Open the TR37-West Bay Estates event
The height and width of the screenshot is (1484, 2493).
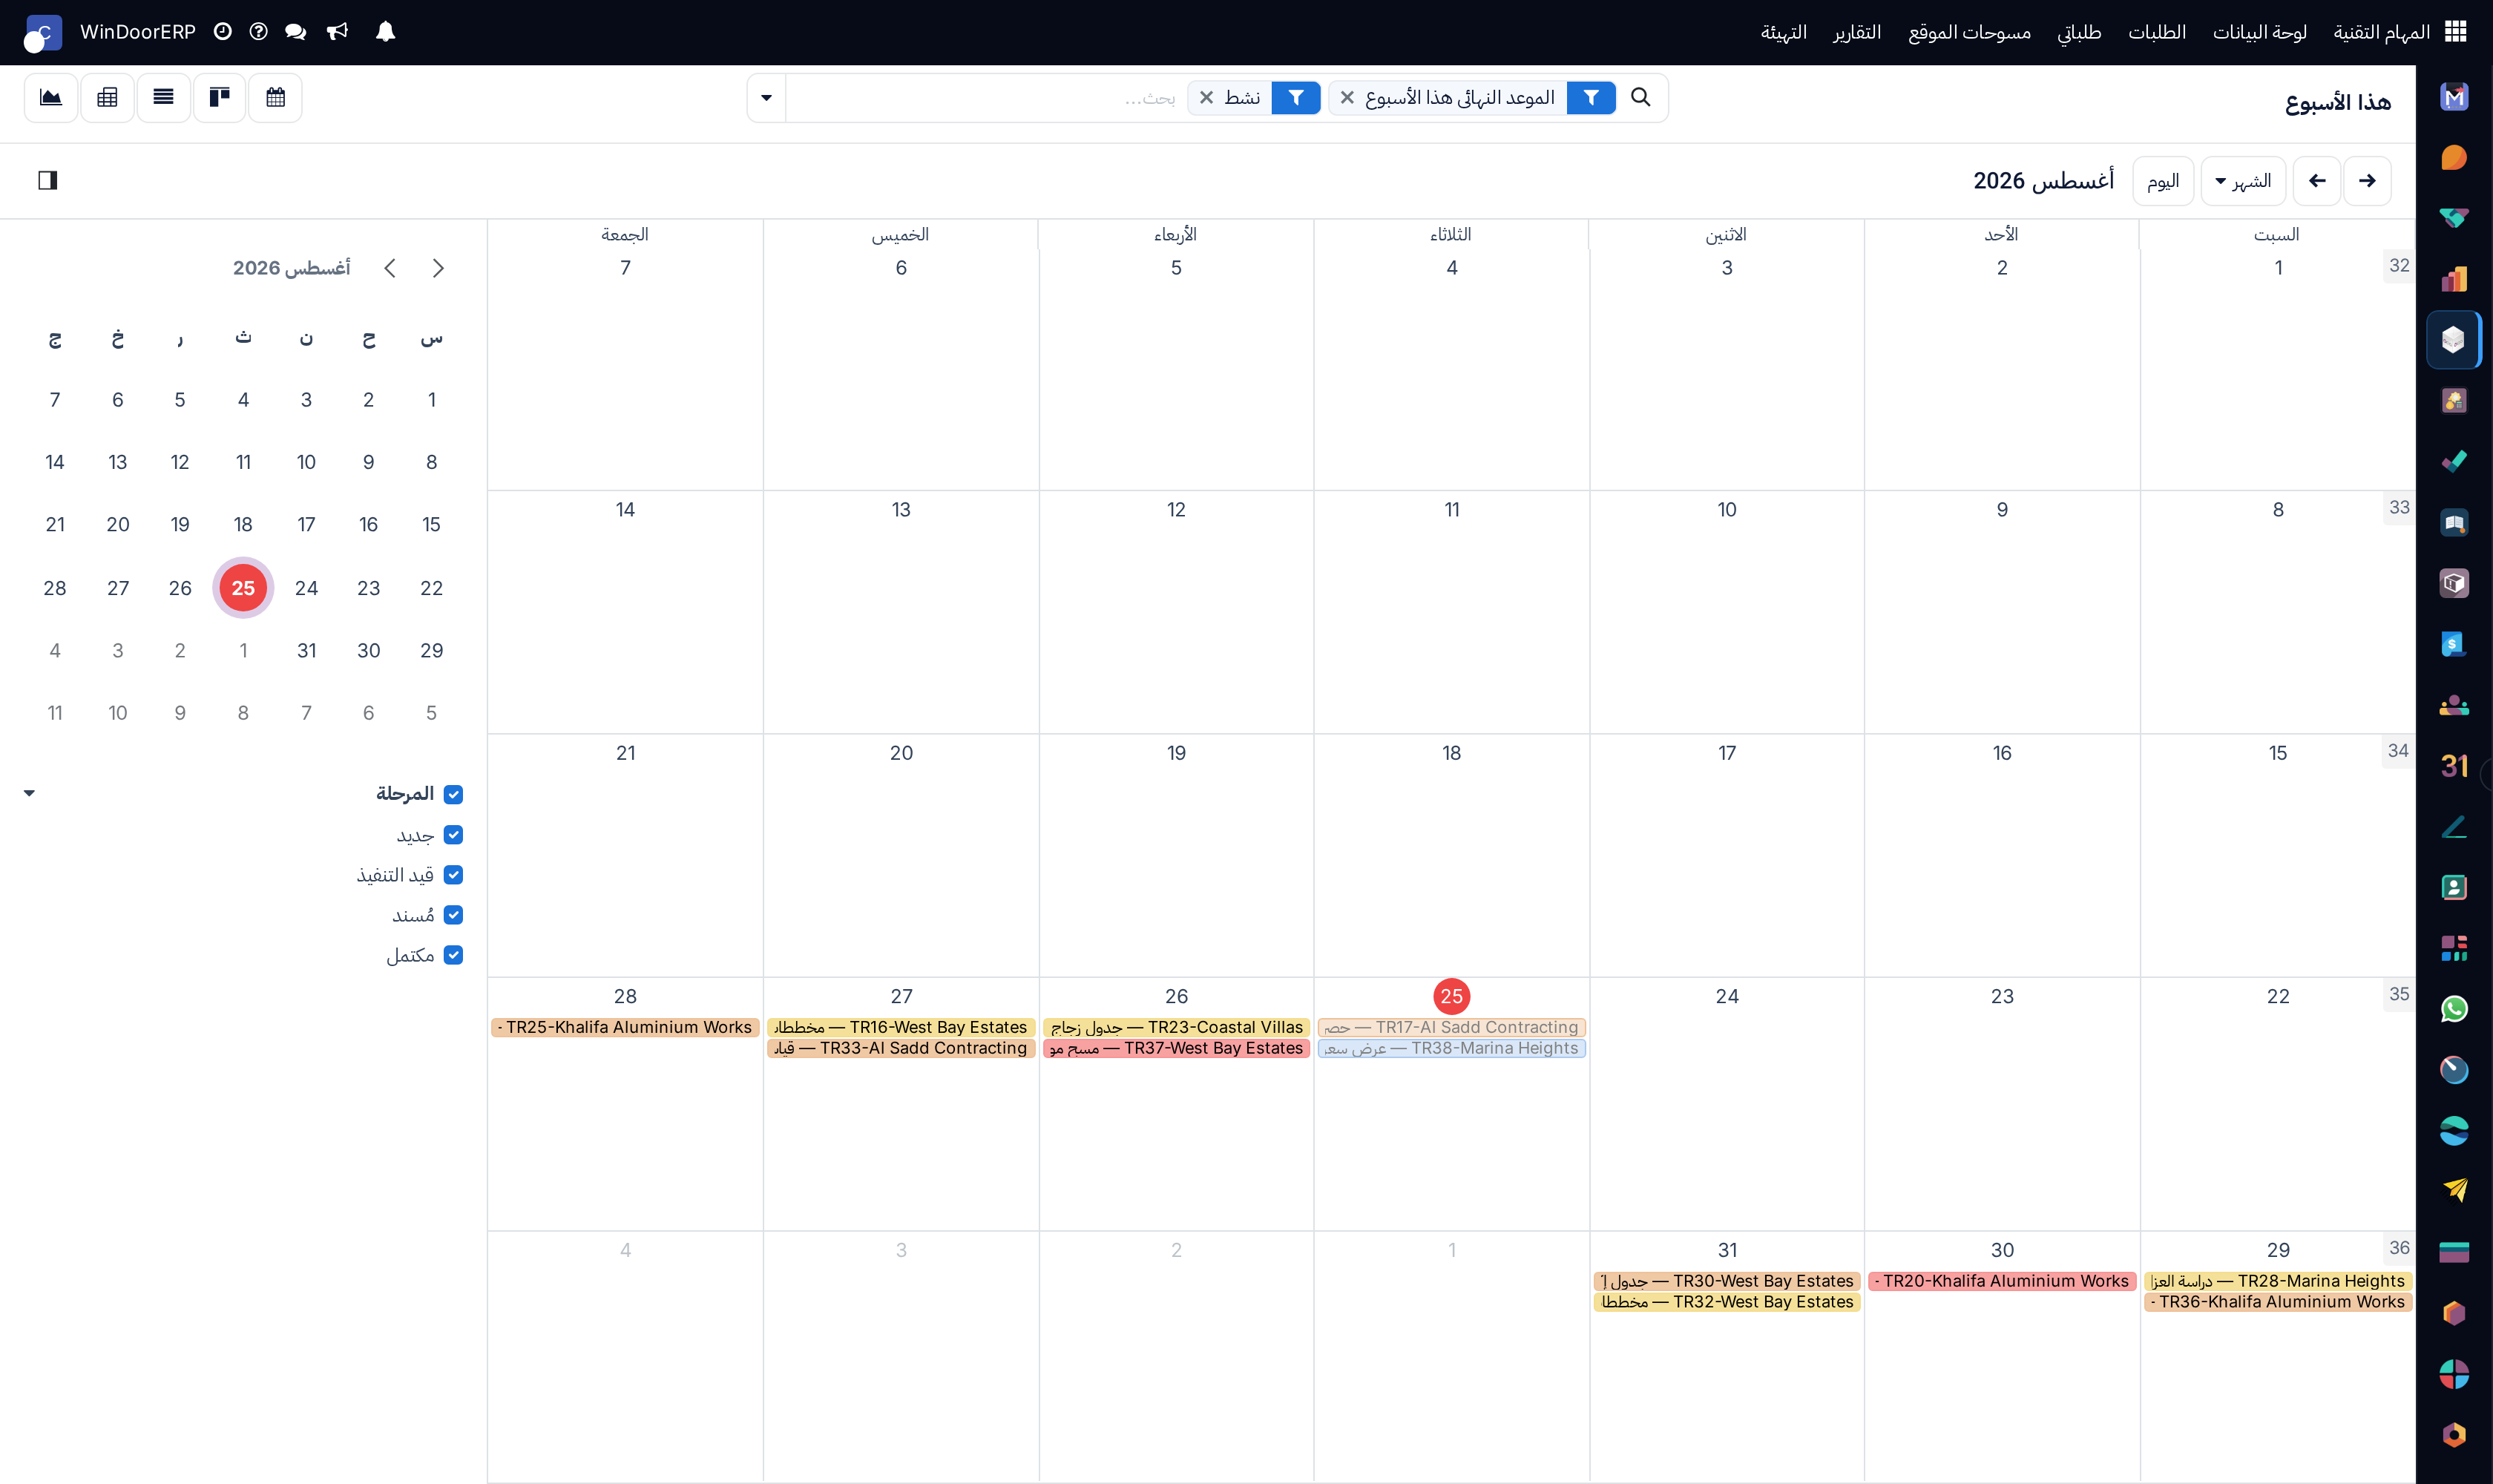[x=1176, y=1048]
